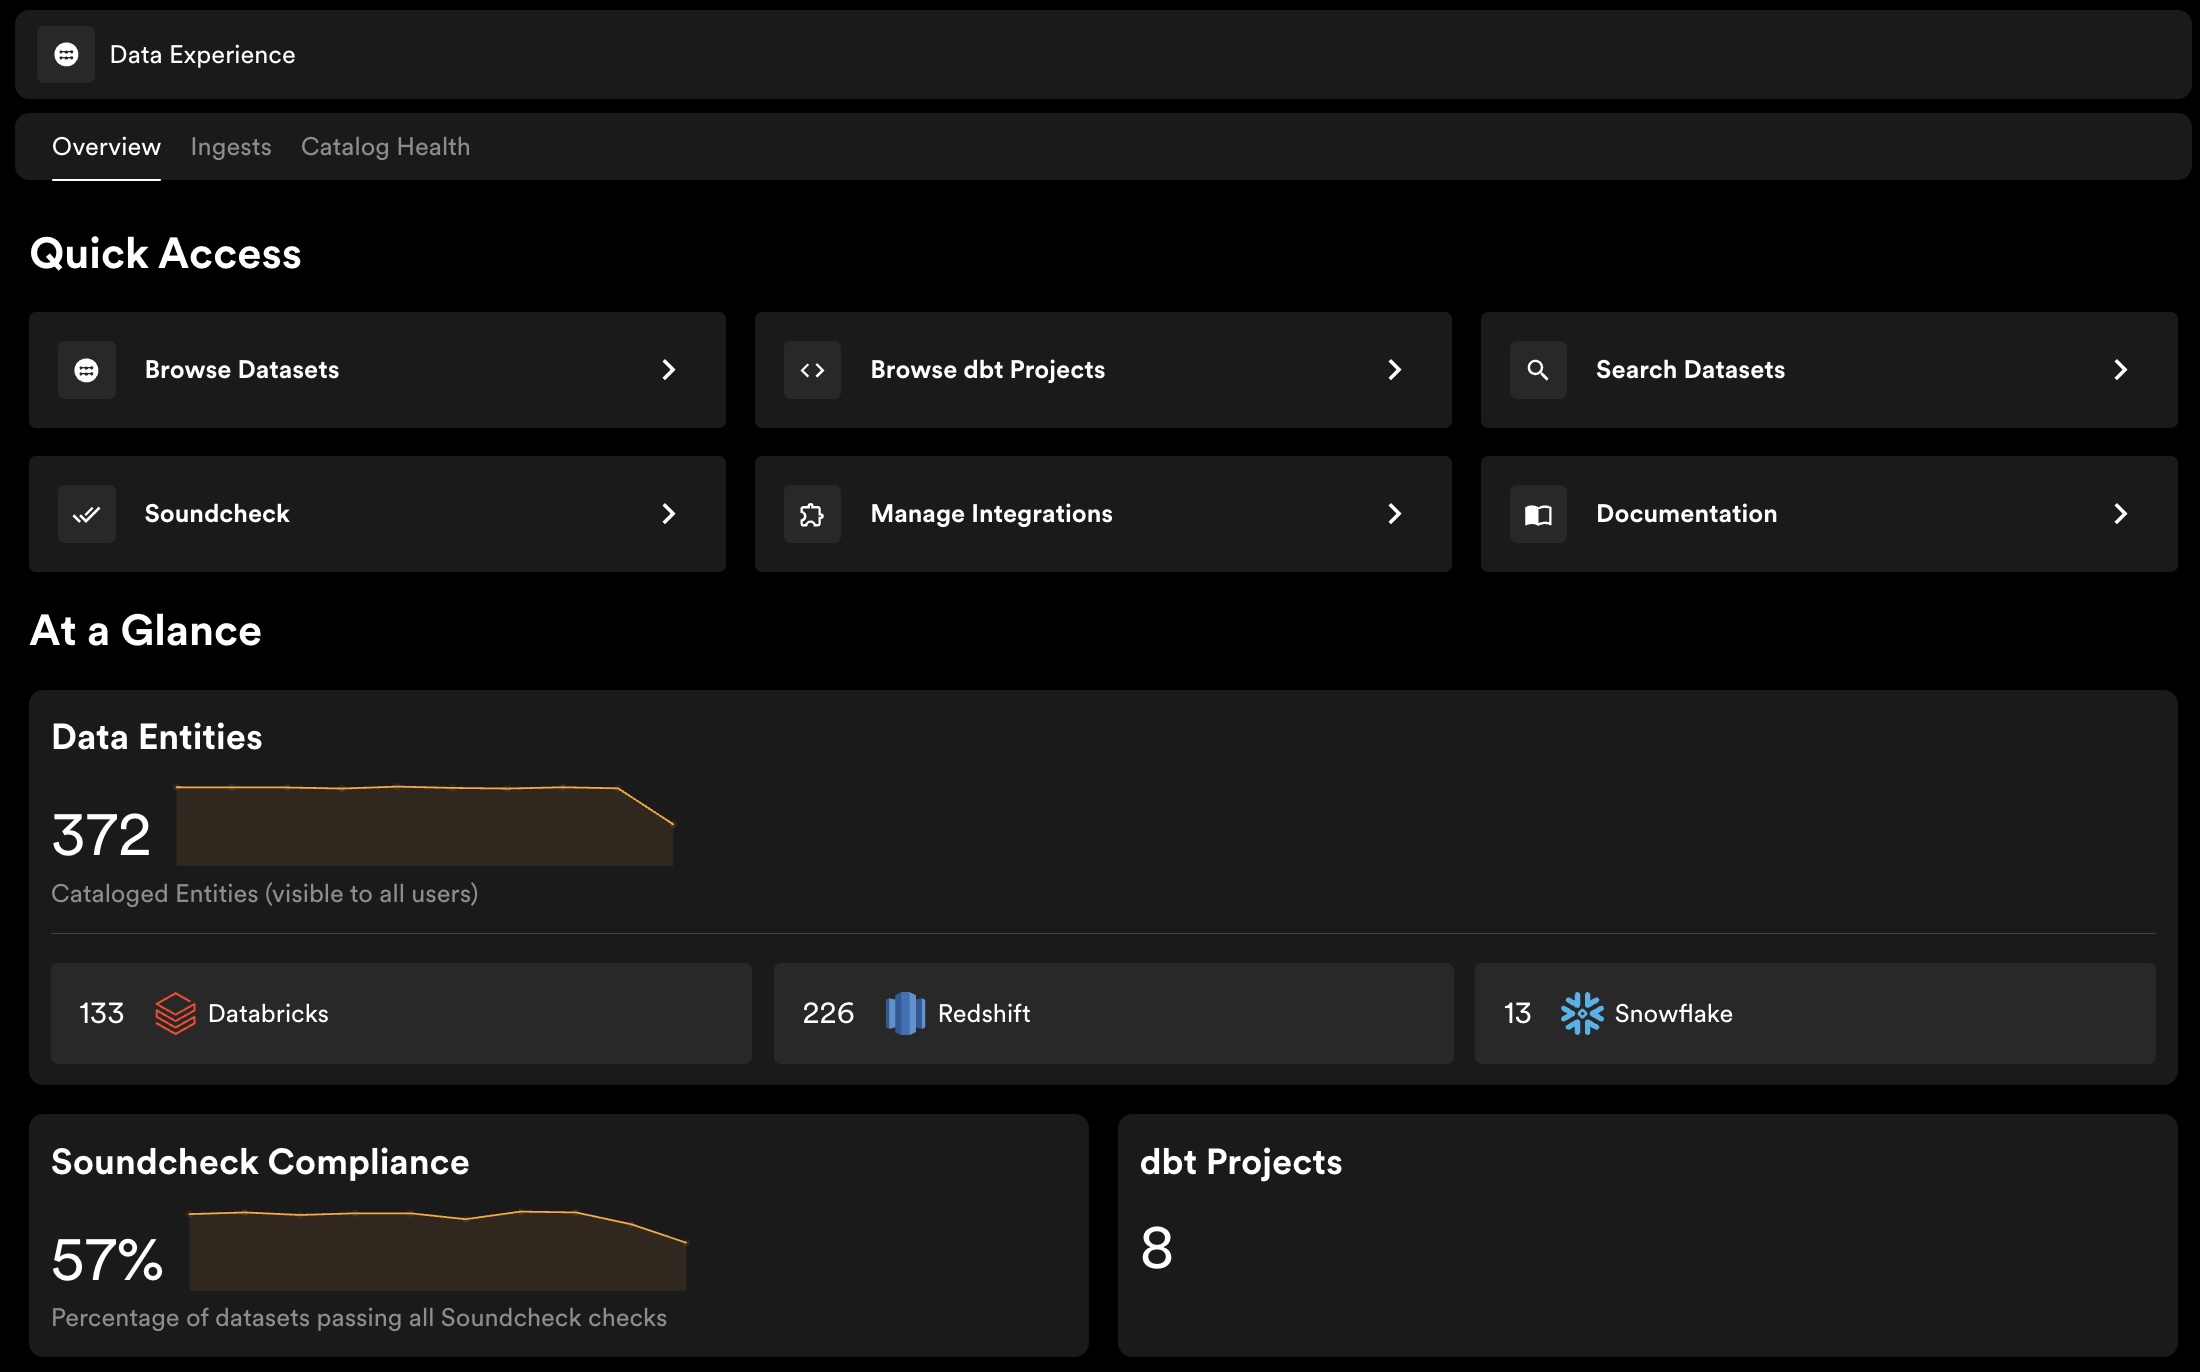Screen dimensions: 2200x1372
Task: Switch to the Overview tab
Action: click(106, 147)
